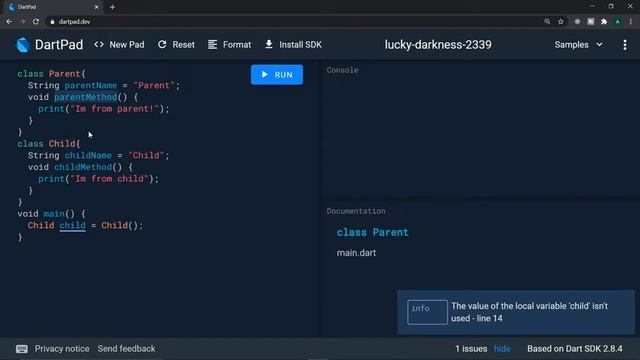Click the underlined child variable

click(72, 225)
